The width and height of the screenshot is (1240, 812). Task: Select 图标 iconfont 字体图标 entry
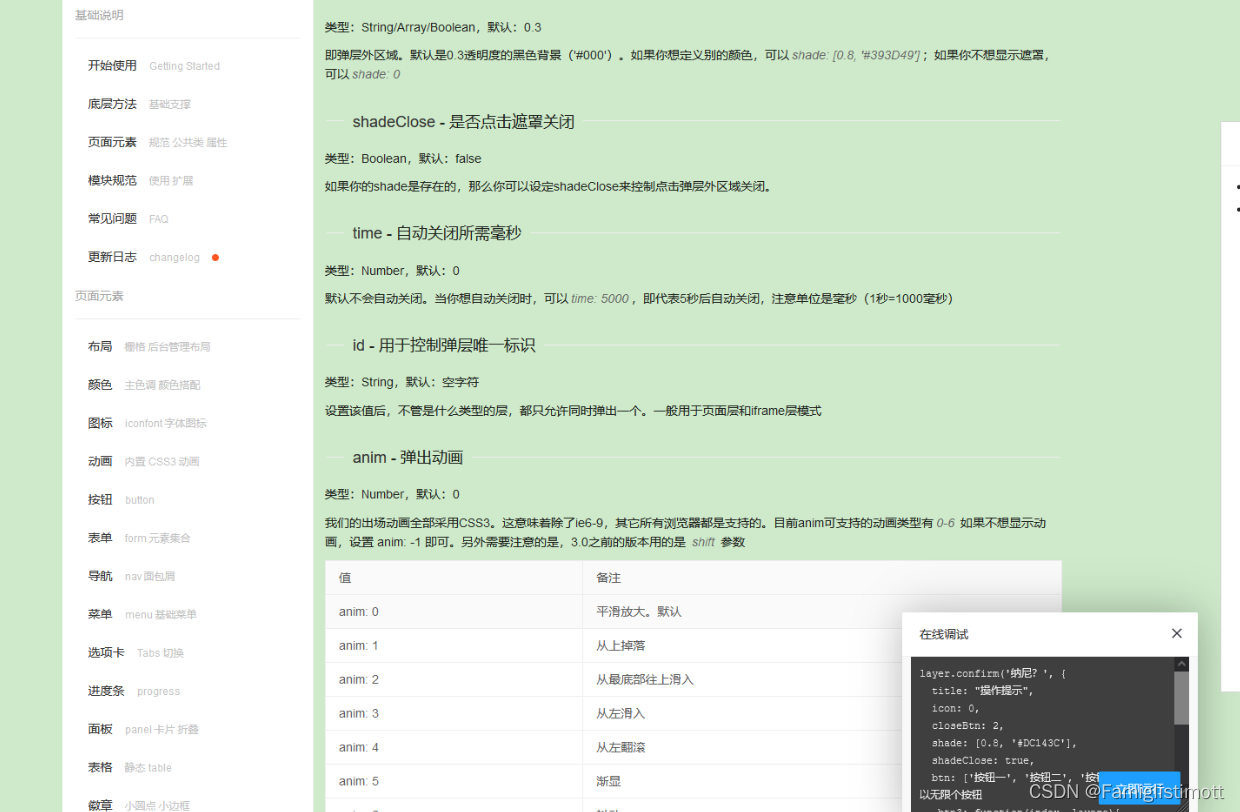135,422
